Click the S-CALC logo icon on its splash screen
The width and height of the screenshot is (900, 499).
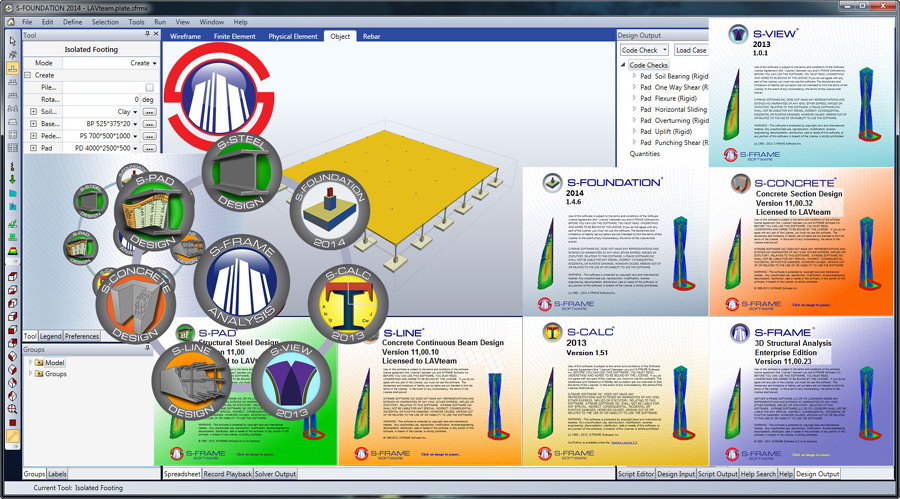click(552, 332)
